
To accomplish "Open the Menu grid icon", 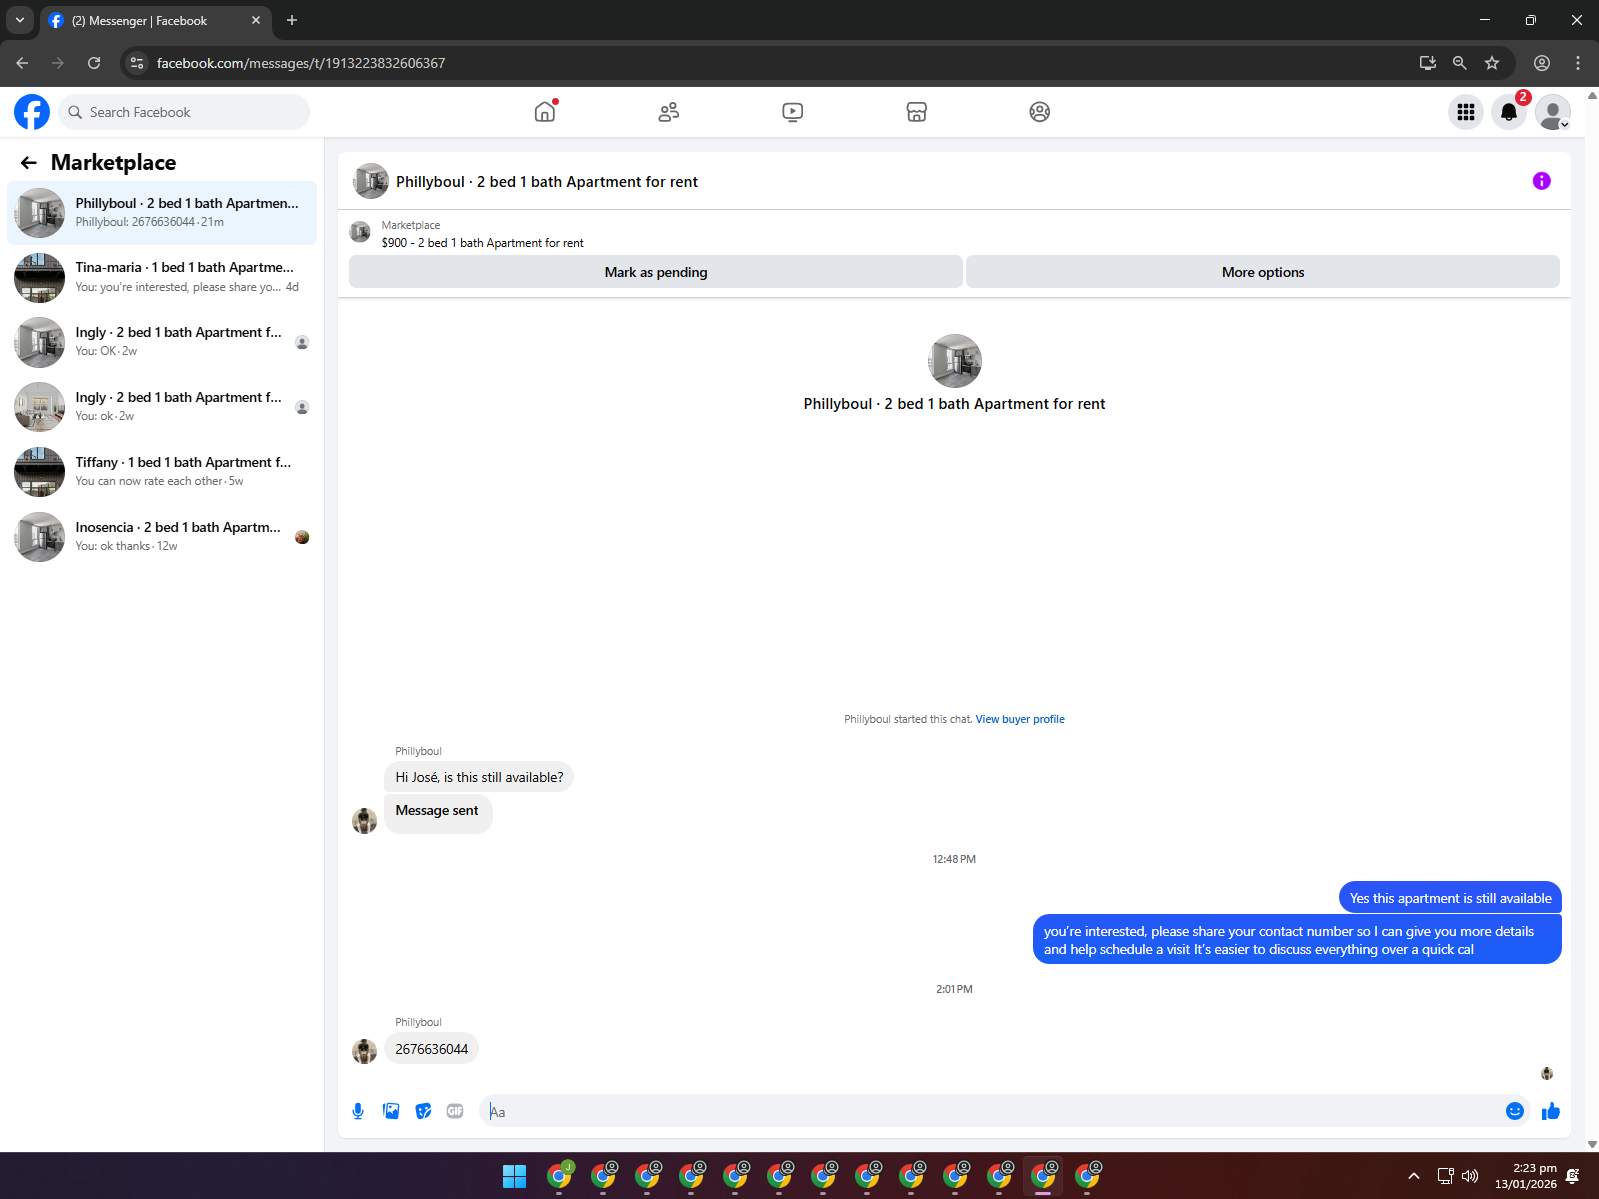I will (x=1466, y=112).
